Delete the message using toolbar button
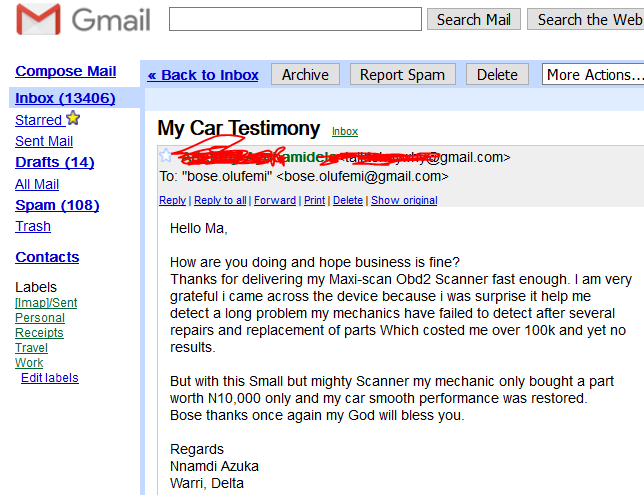This screenshot has height=495, width=644. pyautogui.click(x=497, y=75)
